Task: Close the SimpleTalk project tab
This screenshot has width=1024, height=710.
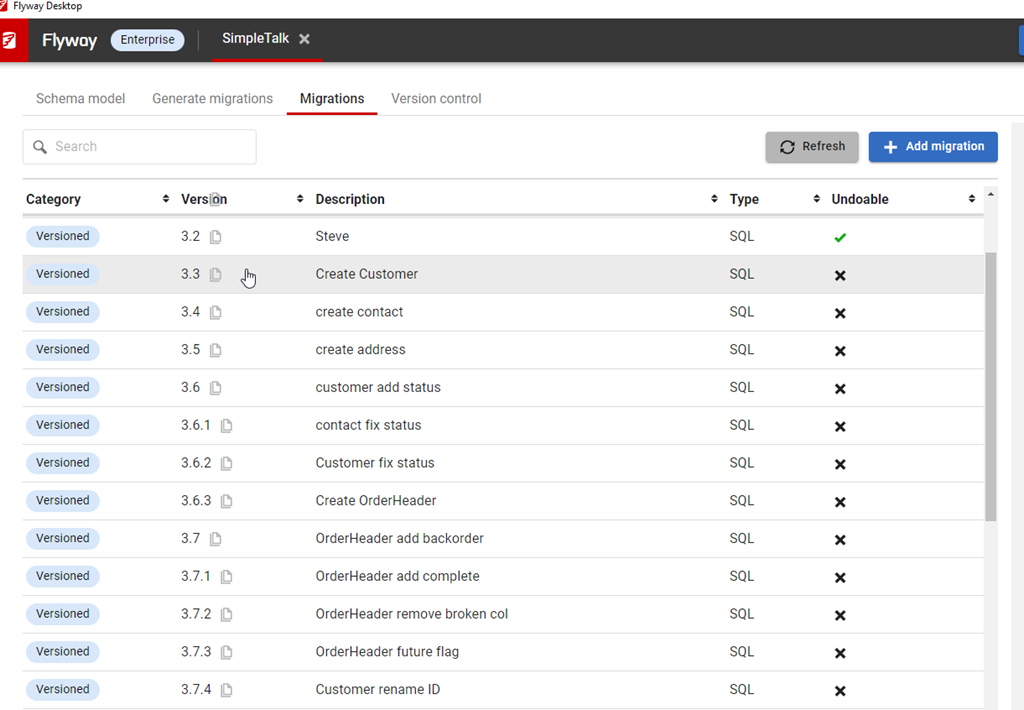Action: [304, 39]
